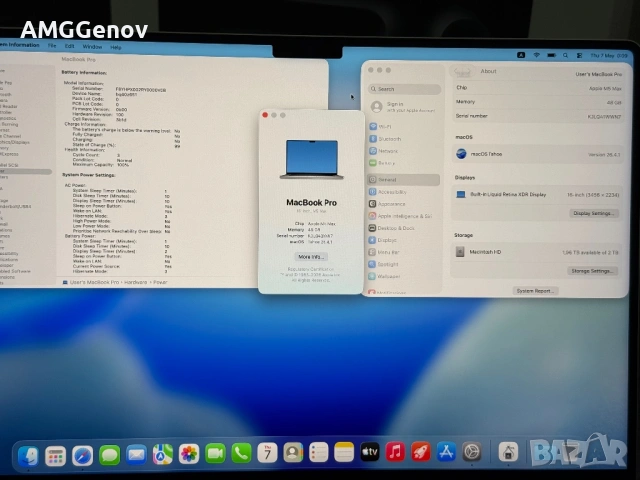
Task: Open the Edit menu
Action: tap(69, 46)
